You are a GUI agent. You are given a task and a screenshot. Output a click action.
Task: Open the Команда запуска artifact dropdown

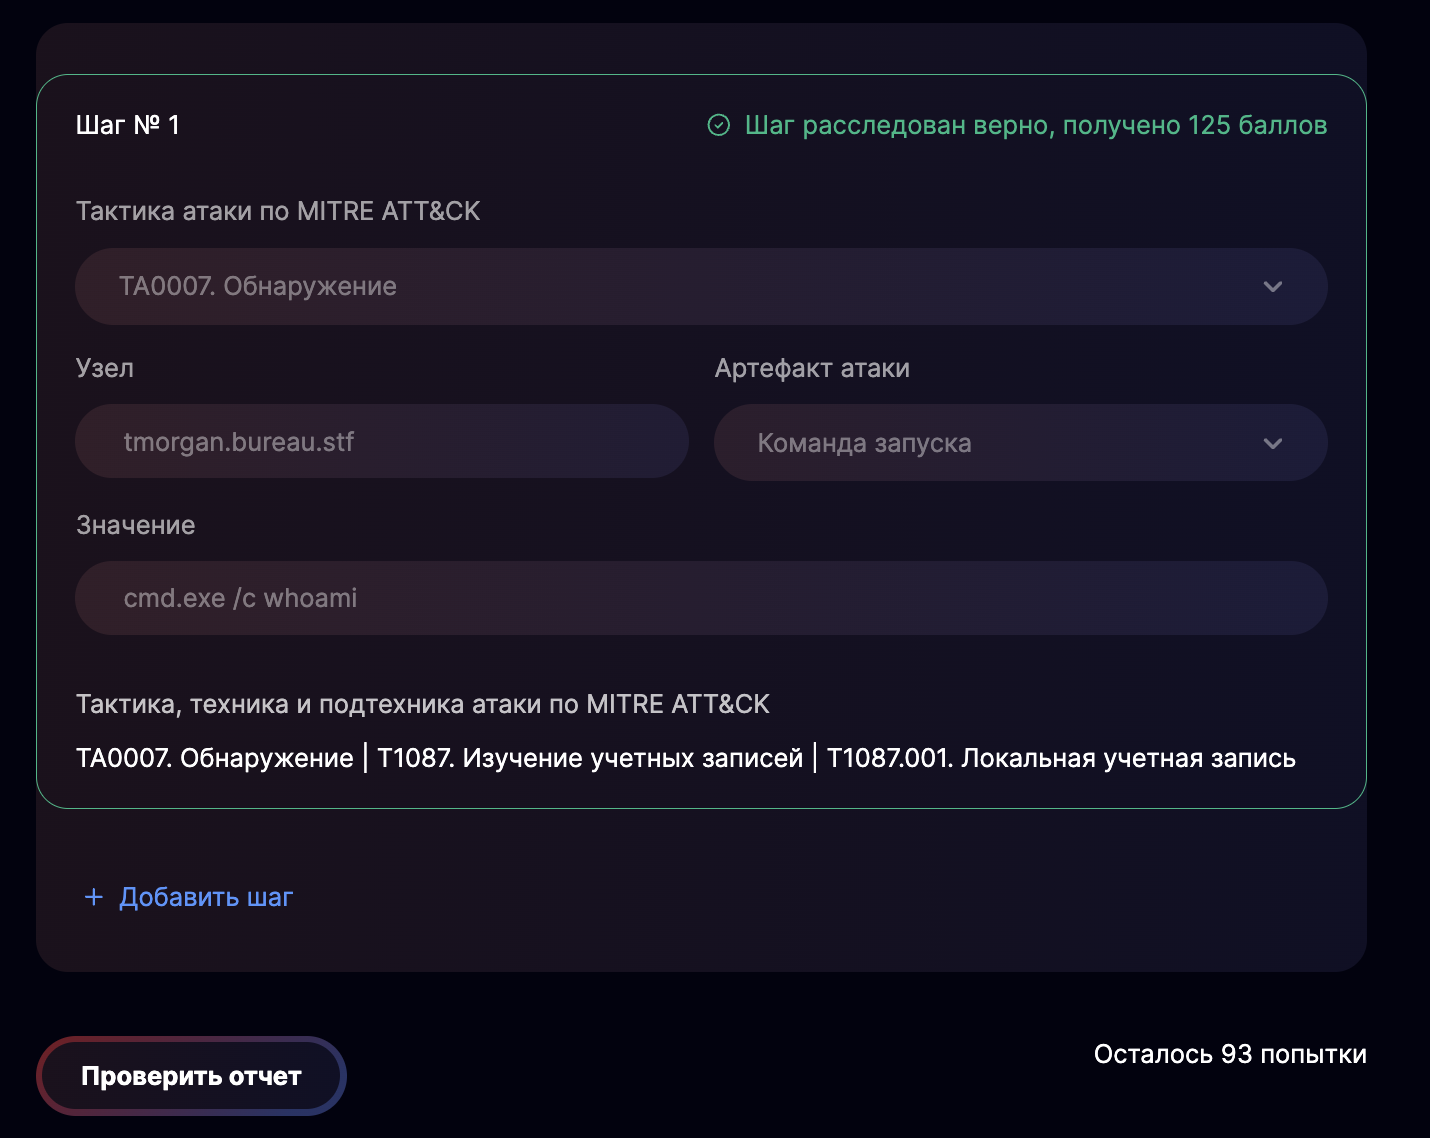coord(1020,443)
